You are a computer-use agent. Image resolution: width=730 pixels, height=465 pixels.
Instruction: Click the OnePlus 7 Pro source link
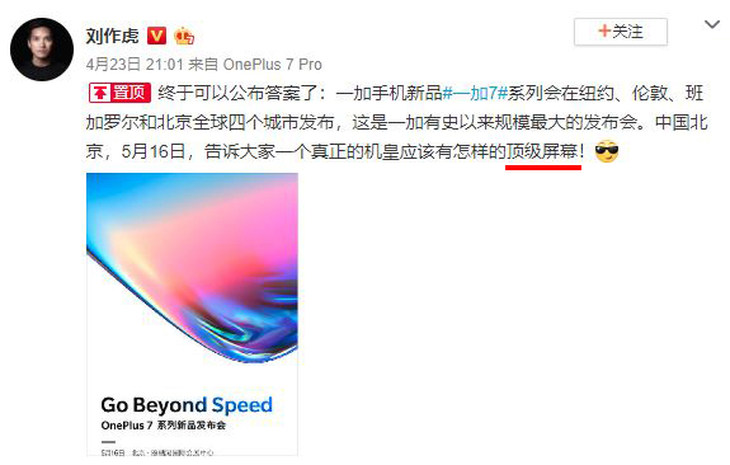click(x=272, y=64)
